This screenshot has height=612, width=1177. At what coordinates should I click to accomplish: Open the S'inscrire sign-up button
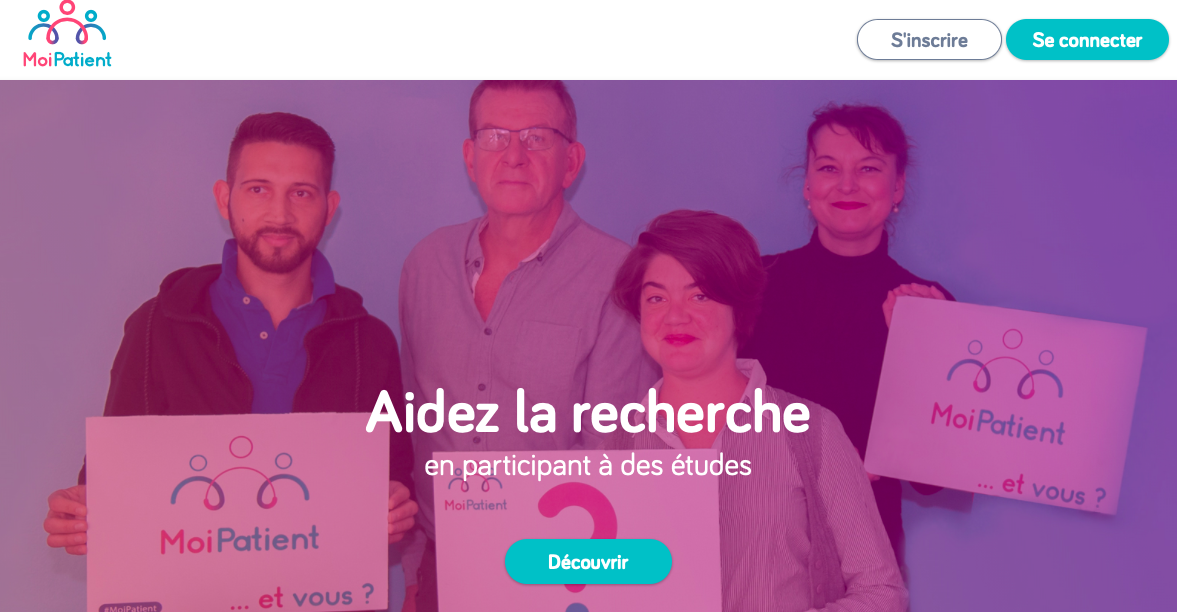[x=929, y=40]
